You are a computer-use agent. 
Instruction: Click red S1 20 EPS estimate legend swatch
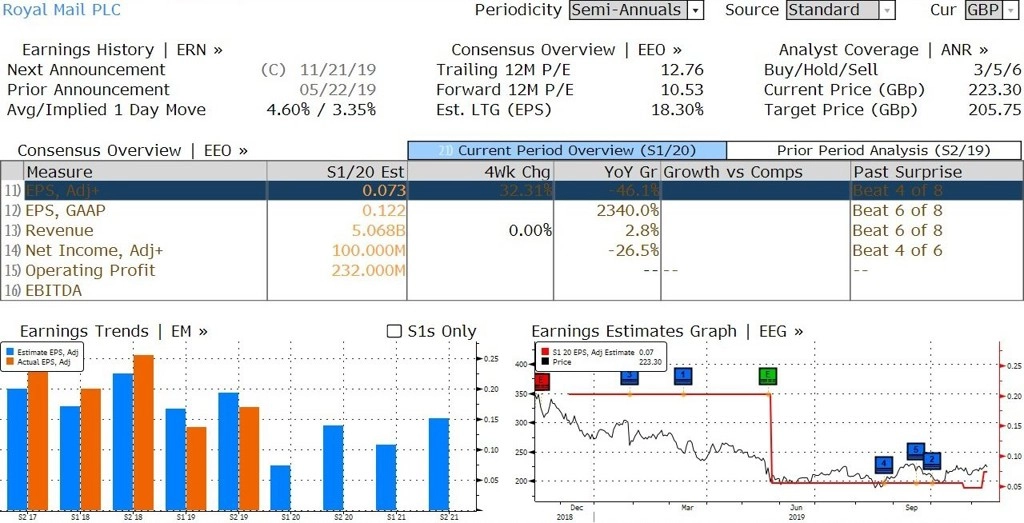click(544, 353)
